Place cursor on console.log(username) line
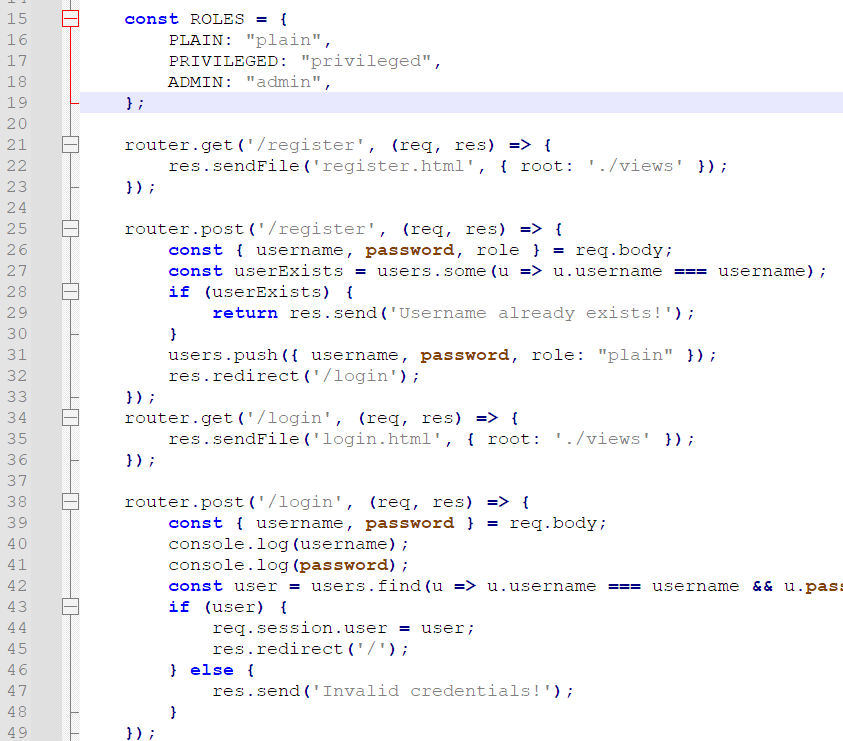 click(x=288, y=544)
